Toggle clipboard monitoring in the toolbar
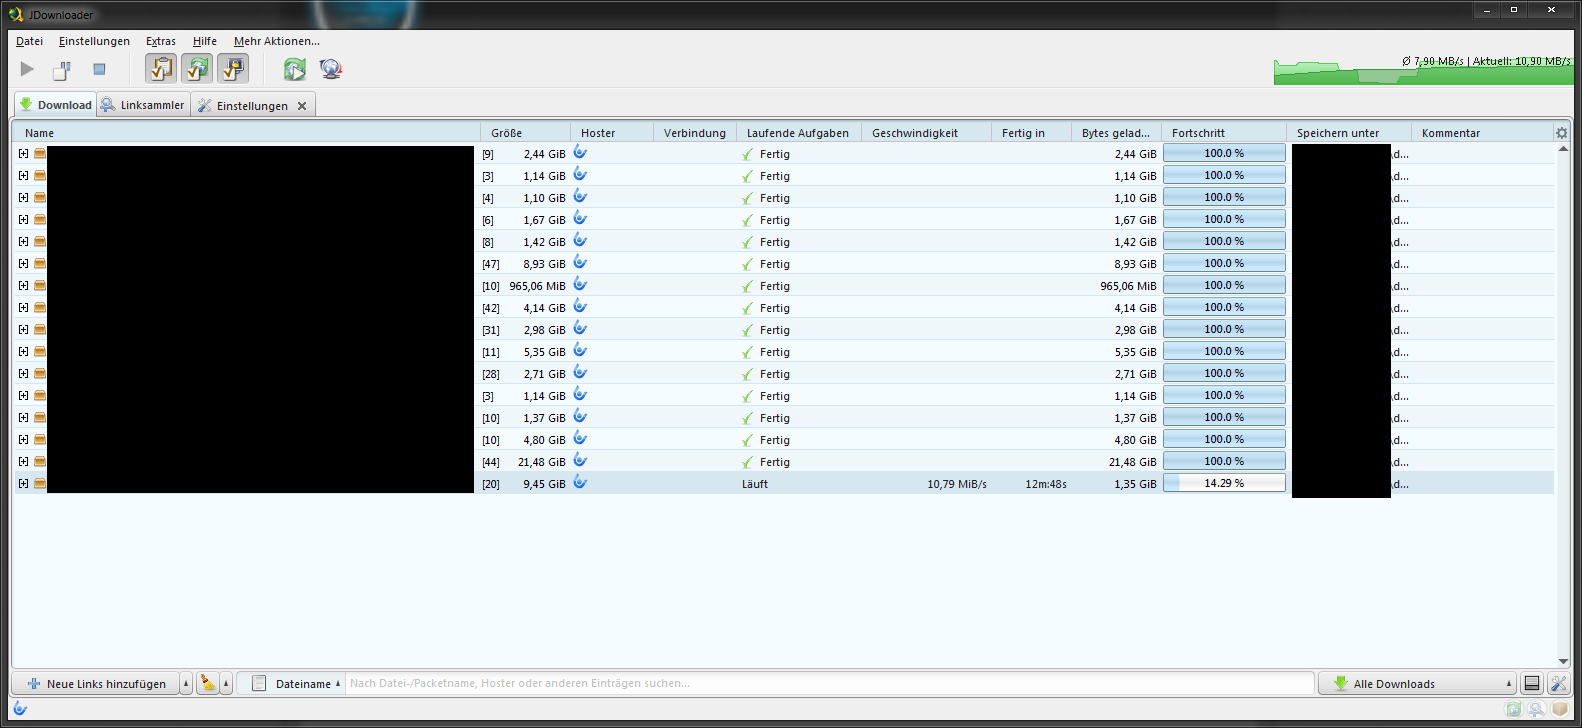The image size is (1582, 728). click(x=161, y=69)
